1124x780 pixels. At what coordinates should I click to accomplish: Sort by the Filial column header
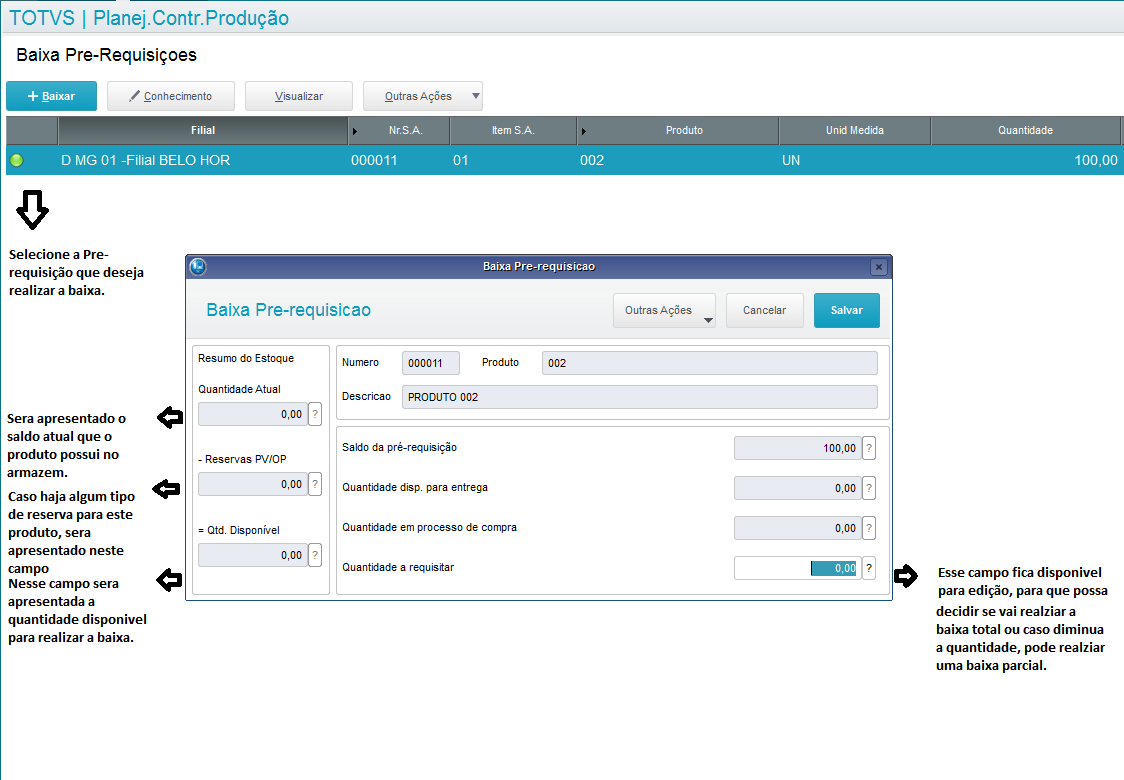click(203, 130)
